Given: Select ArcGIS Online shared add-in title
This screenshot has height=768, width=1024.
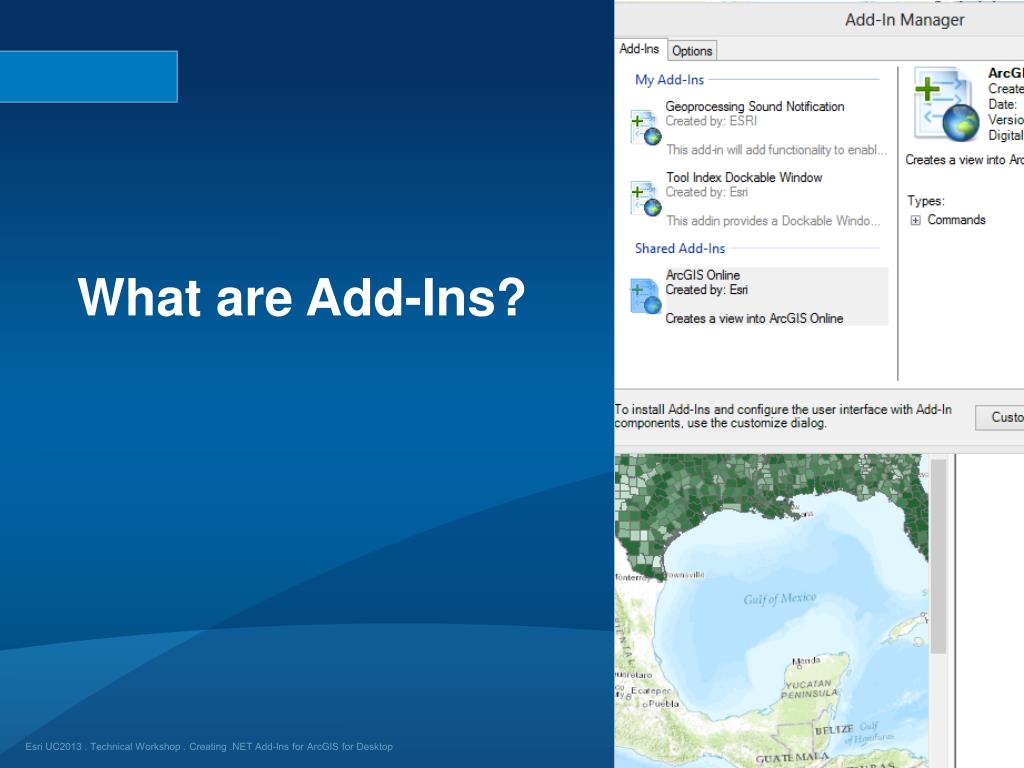Looking at the screenshot, I should click(703, 275).
